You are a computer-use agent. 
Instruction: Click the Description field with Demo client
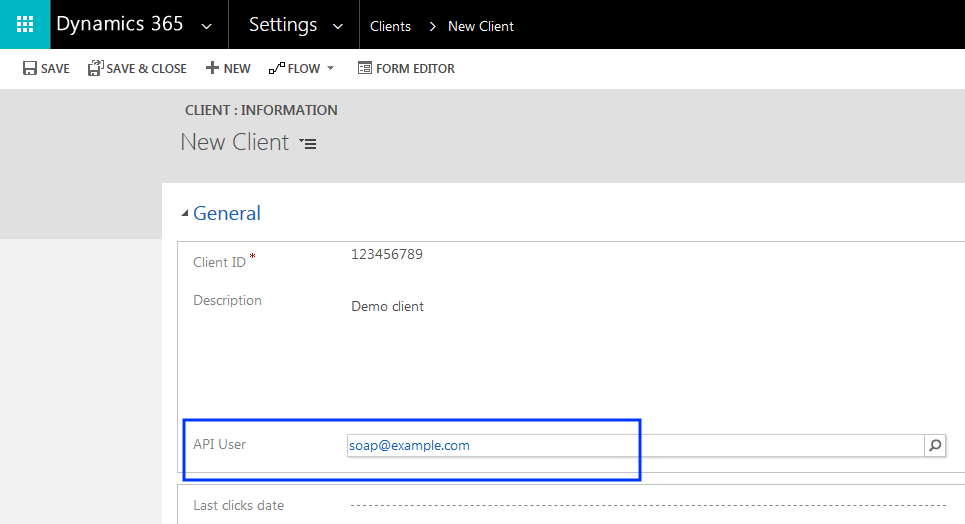[388, 307]
